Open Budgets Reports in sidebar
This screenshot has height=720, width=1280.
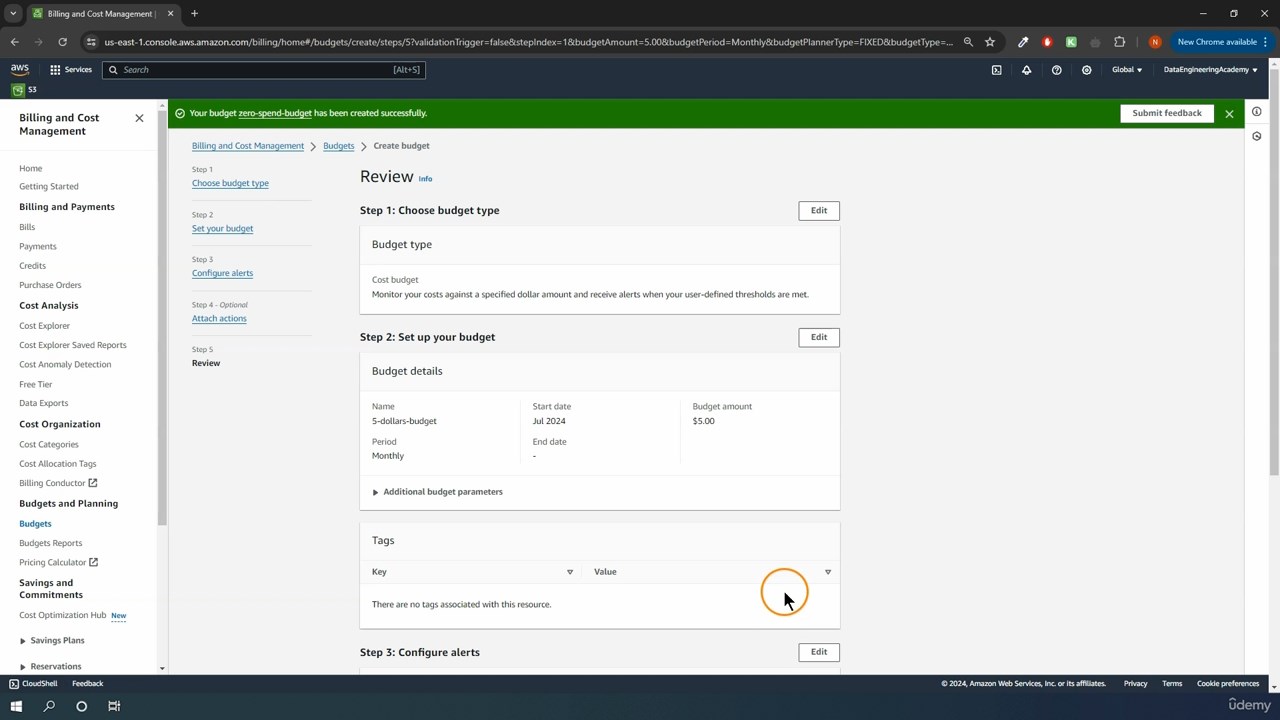(50, 543)
